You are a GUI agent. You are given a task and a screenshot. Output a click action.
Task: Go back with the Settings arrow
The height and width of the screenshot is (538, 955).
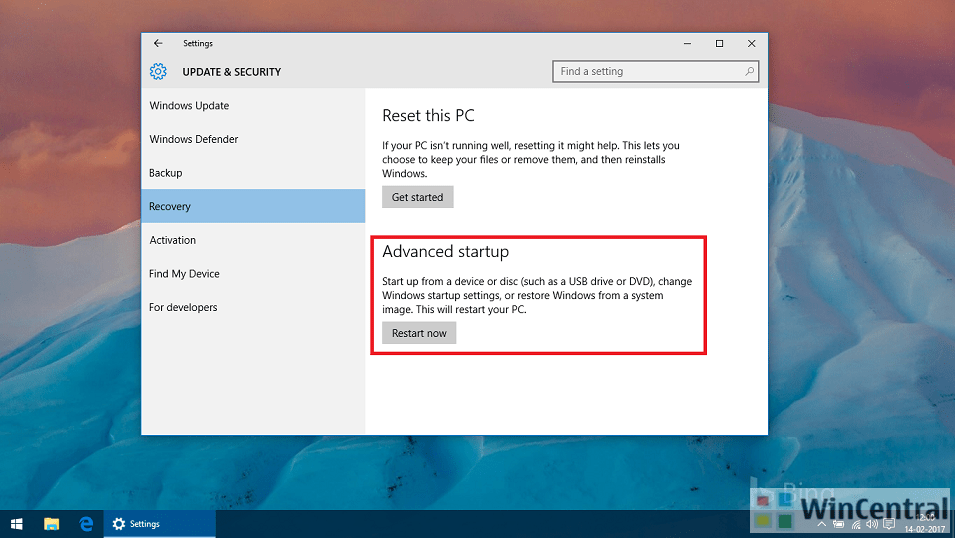tap(158, 43)
